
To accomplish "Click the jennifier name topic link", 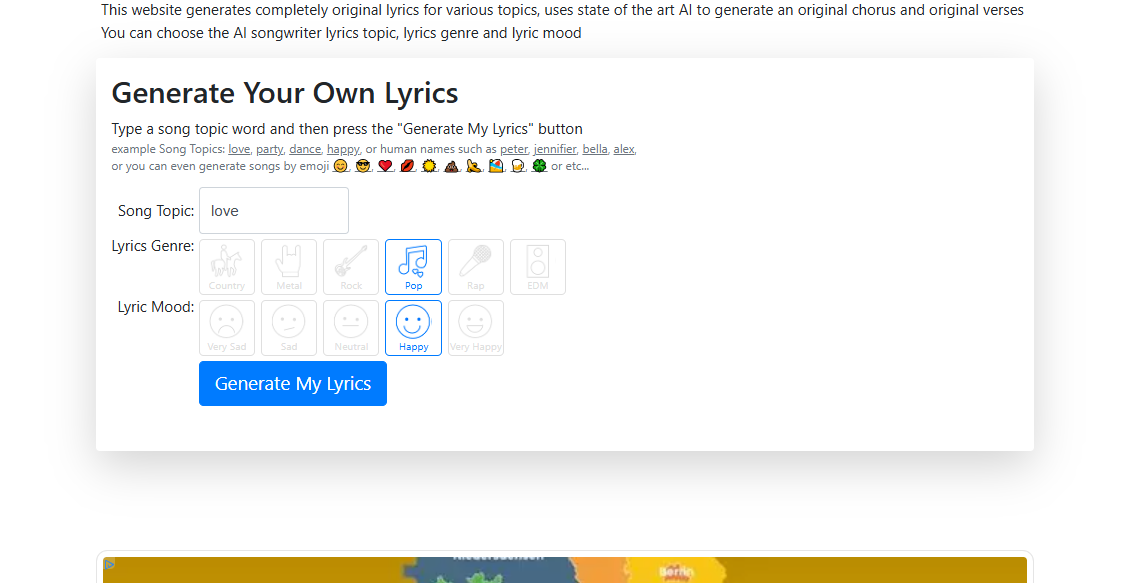I will point(555,148).
